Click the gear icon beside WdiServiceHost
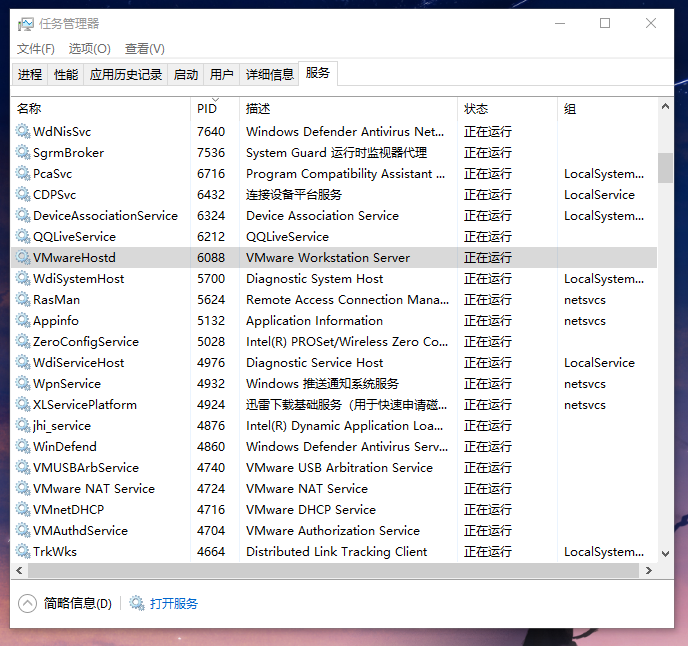This screenshot has width=688, height=646. point(23,362)
